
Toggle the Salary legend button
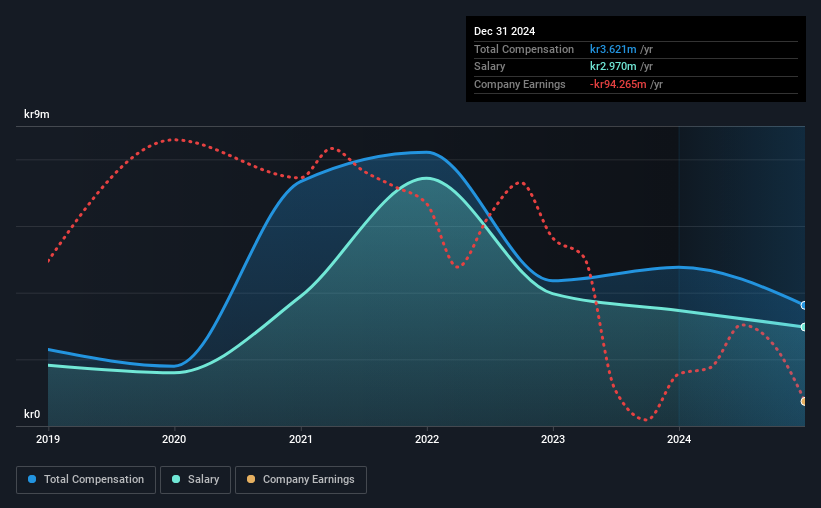click(x=195, y=480)
